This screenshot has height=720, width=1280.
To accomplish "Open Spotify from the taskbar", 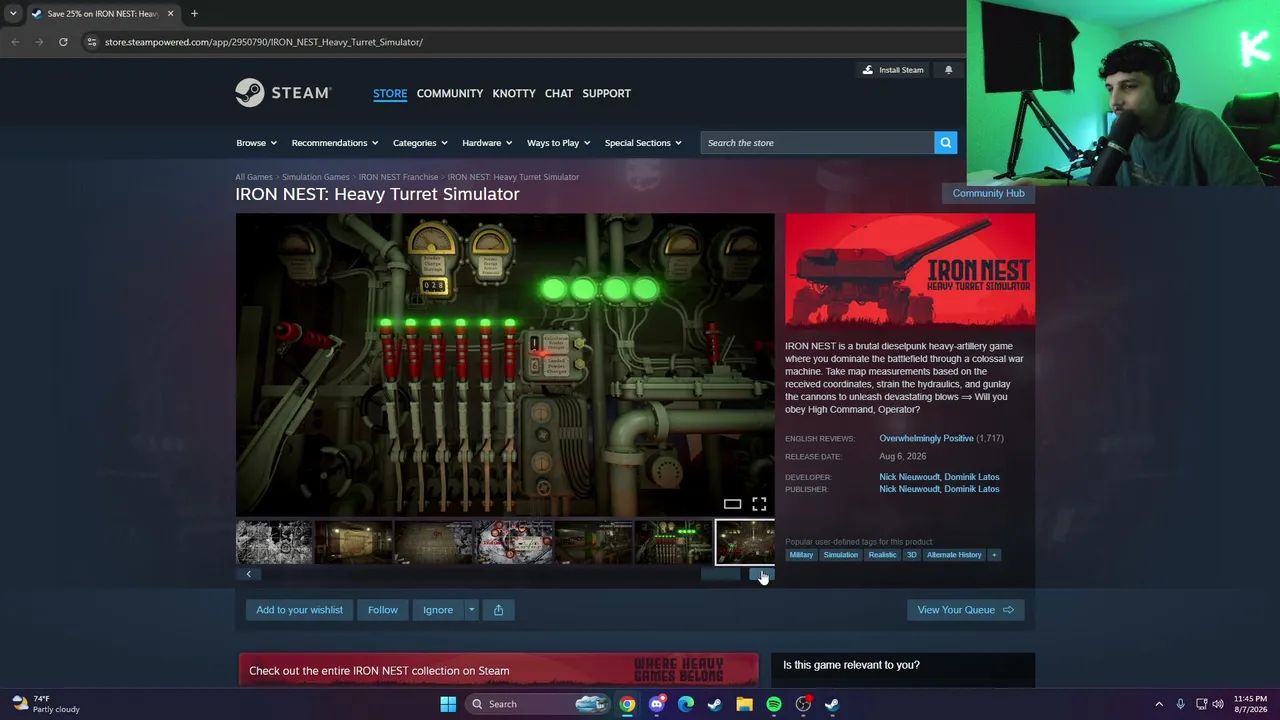I will pos(773,704).
